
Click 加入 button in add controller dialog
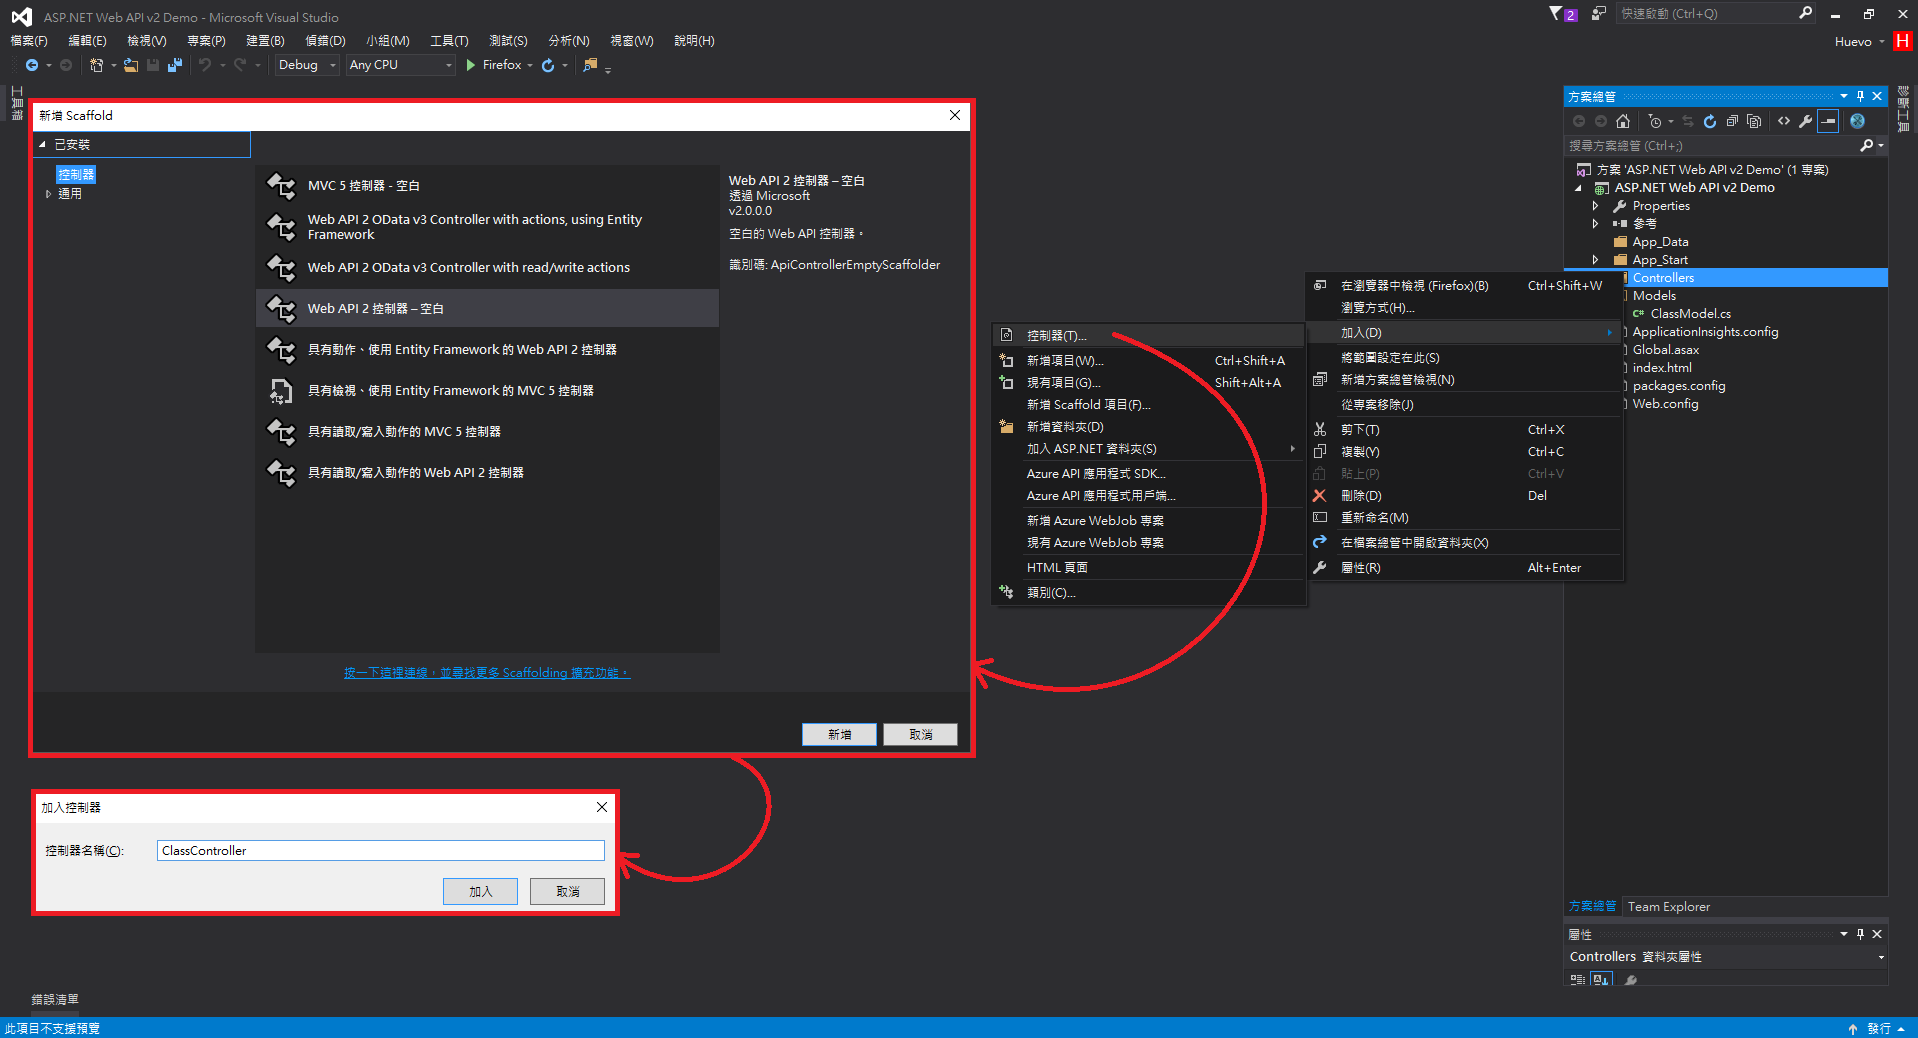480,892
